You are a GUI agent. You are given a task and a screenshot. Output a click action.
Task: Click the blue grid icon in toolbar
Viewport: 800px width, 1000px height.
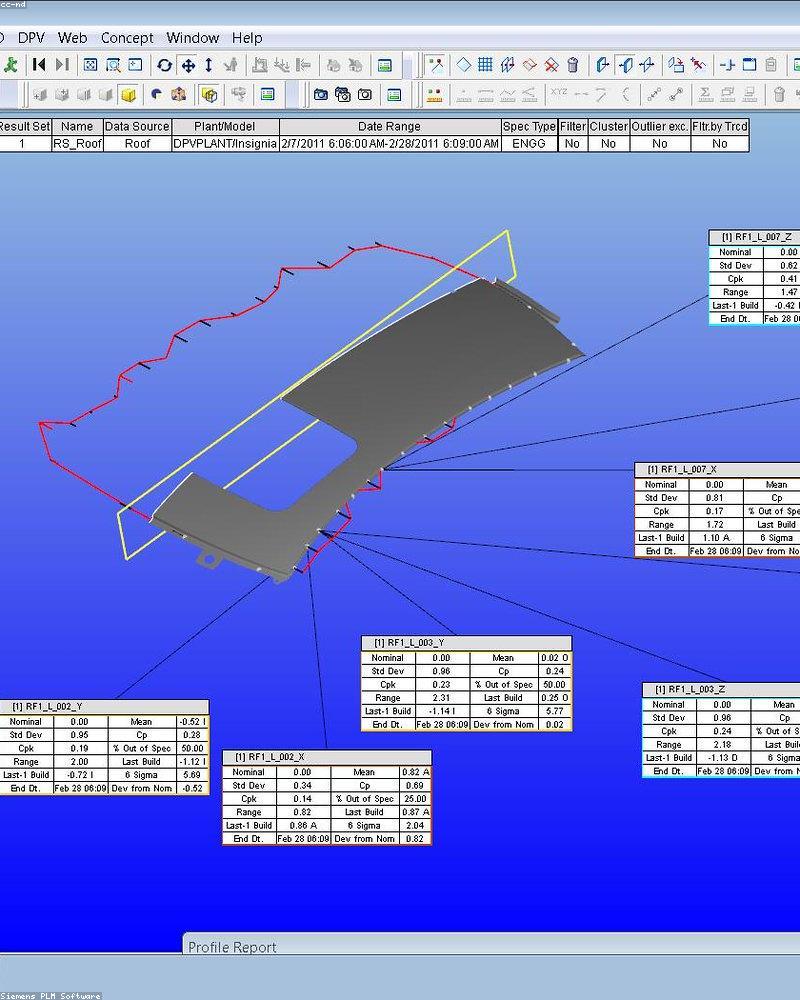tap(485, 65)
